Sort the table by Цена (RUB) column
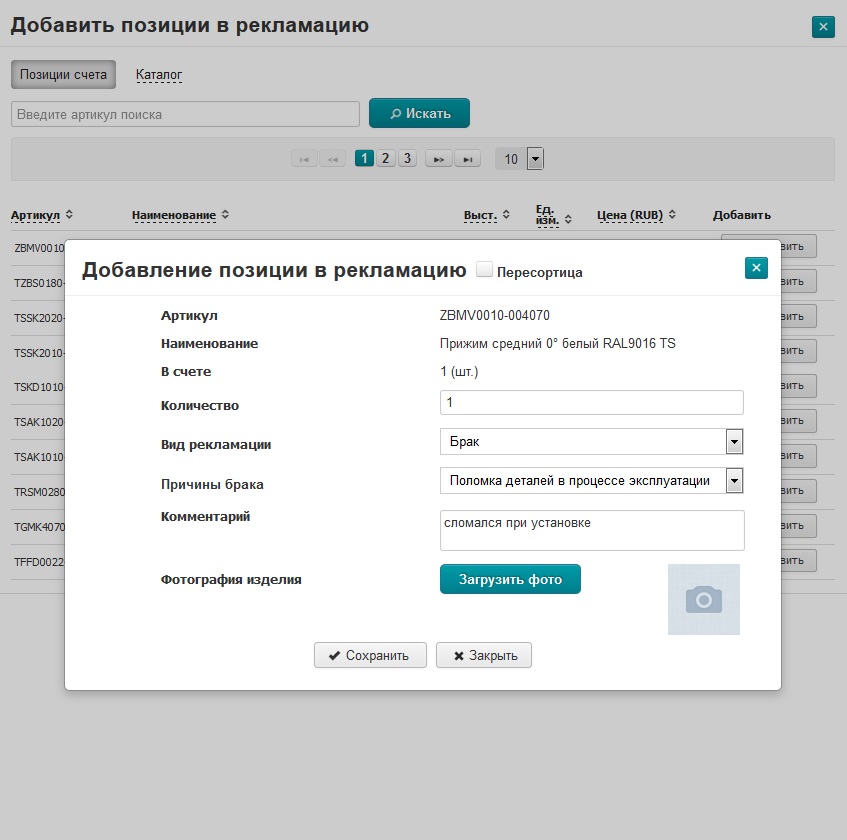The width and height of the screenshot is (847, 840). pyautogui.click(x=636, y=215)
